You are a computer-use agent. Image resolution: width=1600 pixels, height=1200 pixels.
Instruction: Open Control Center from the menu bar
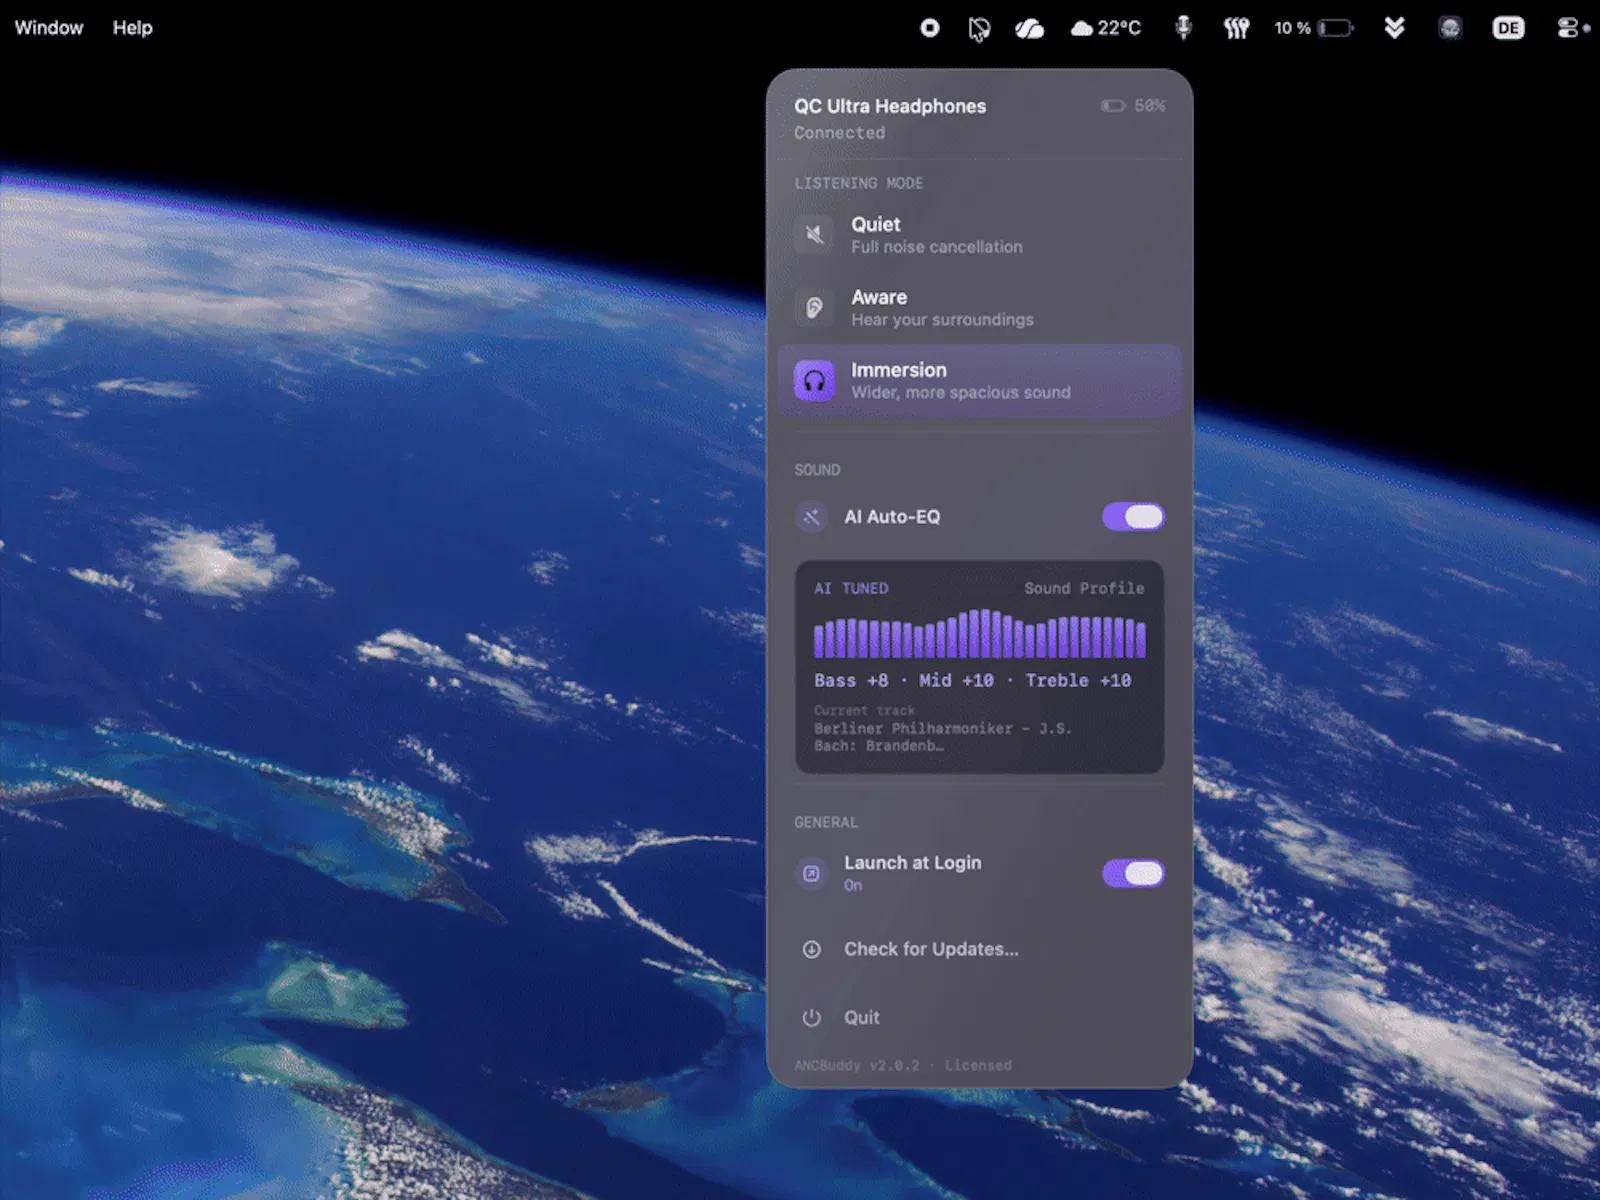(1569, 28)
